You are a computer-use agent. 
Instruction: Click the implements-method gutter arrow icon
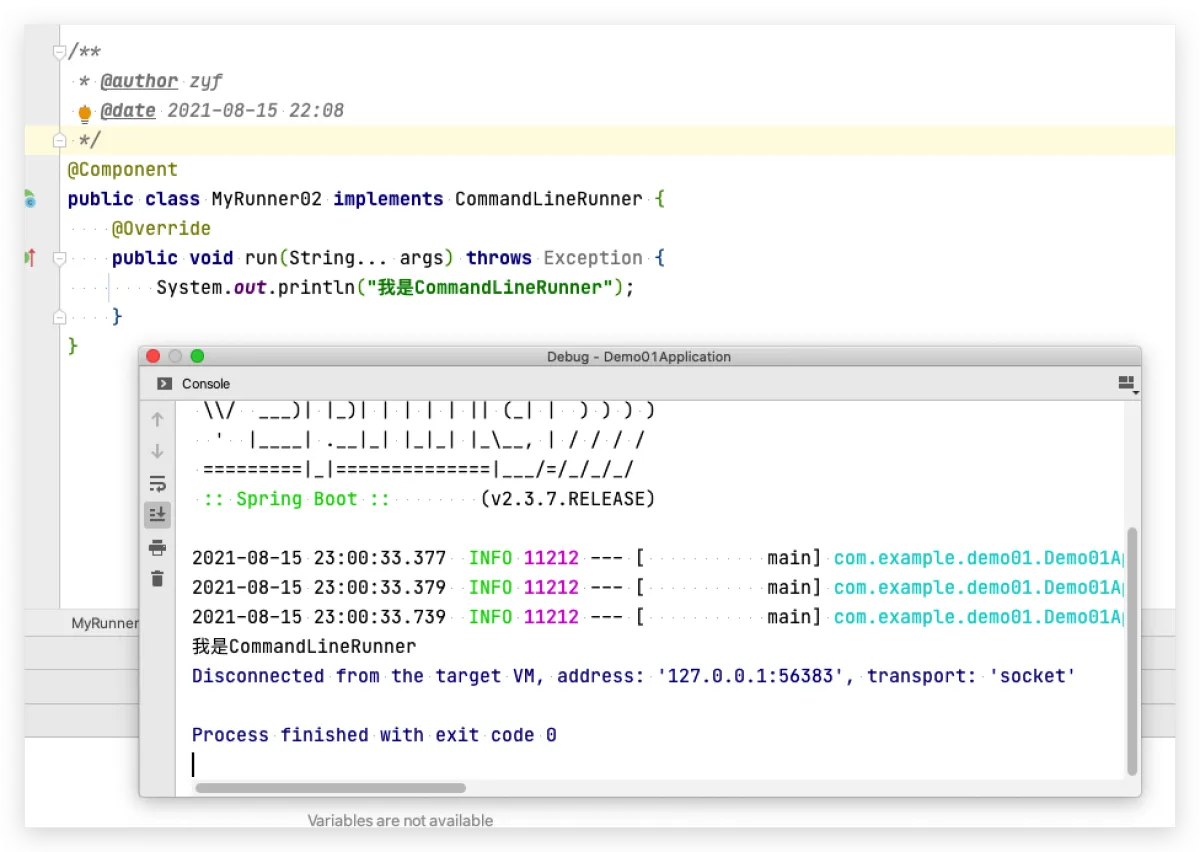30,258
